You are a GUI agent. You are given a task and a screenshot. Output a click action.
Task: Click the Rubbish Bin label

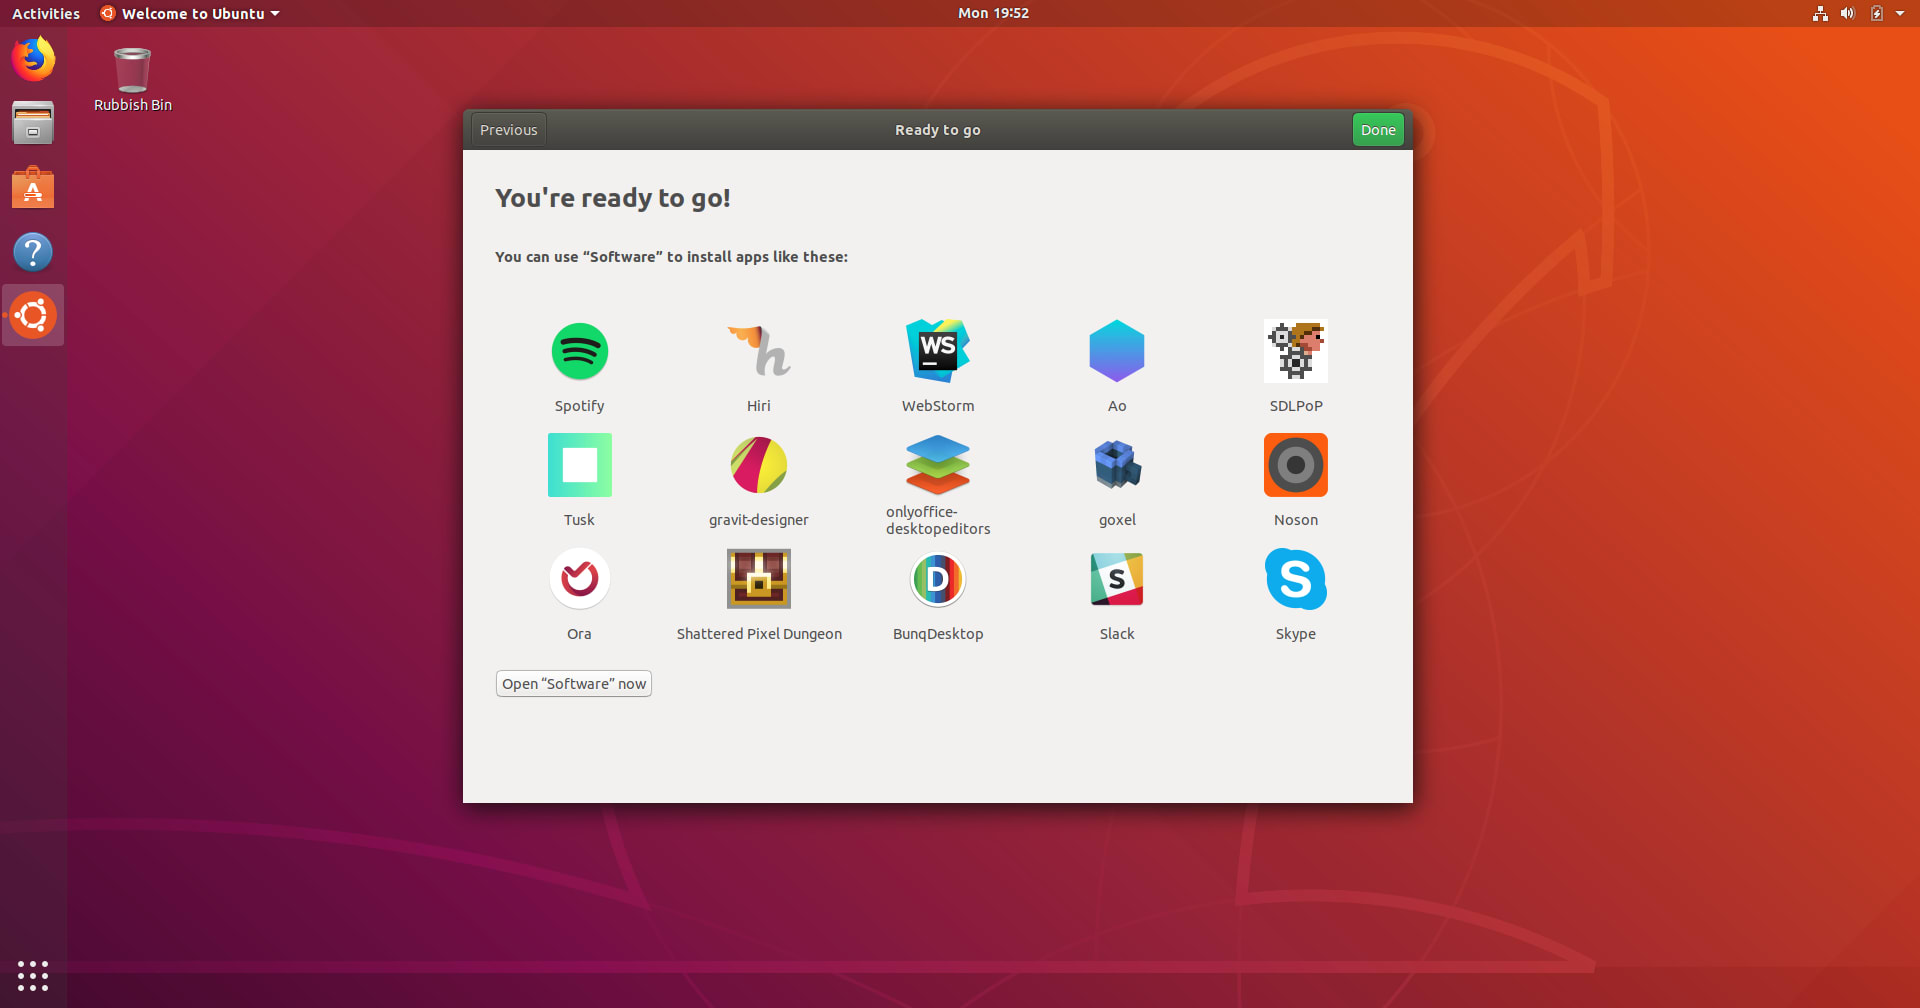(x=133, y=105)
